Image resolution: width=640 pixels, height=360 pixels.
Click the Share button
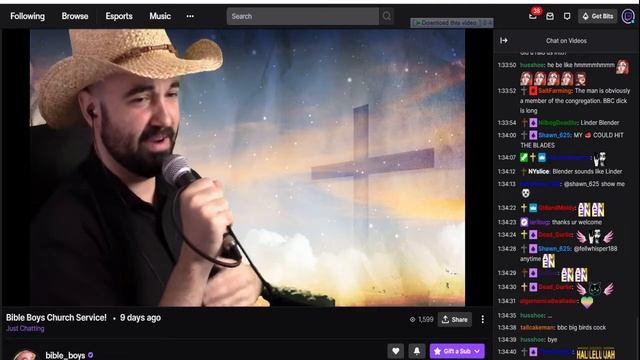(x=455, y=320)
